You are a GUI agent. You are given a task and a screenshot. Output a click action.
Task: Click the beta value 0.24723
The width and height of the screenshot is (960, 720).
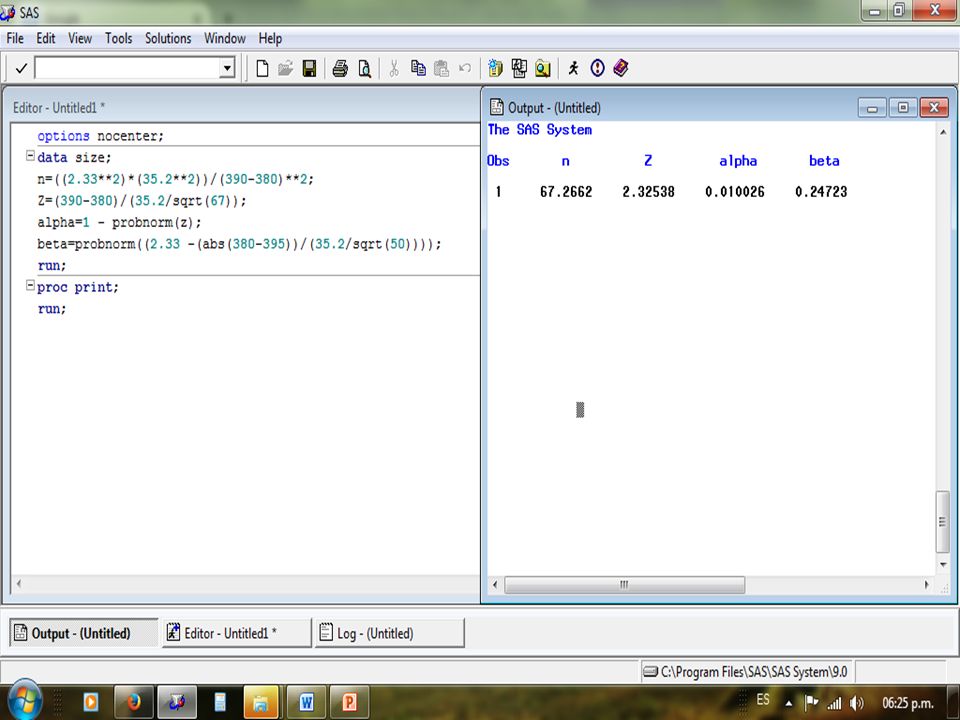821,192
